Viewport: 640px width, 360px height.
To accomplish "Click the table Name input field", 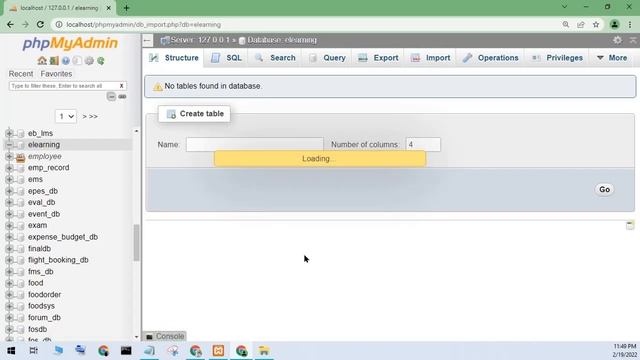I will tap(255, 144).
